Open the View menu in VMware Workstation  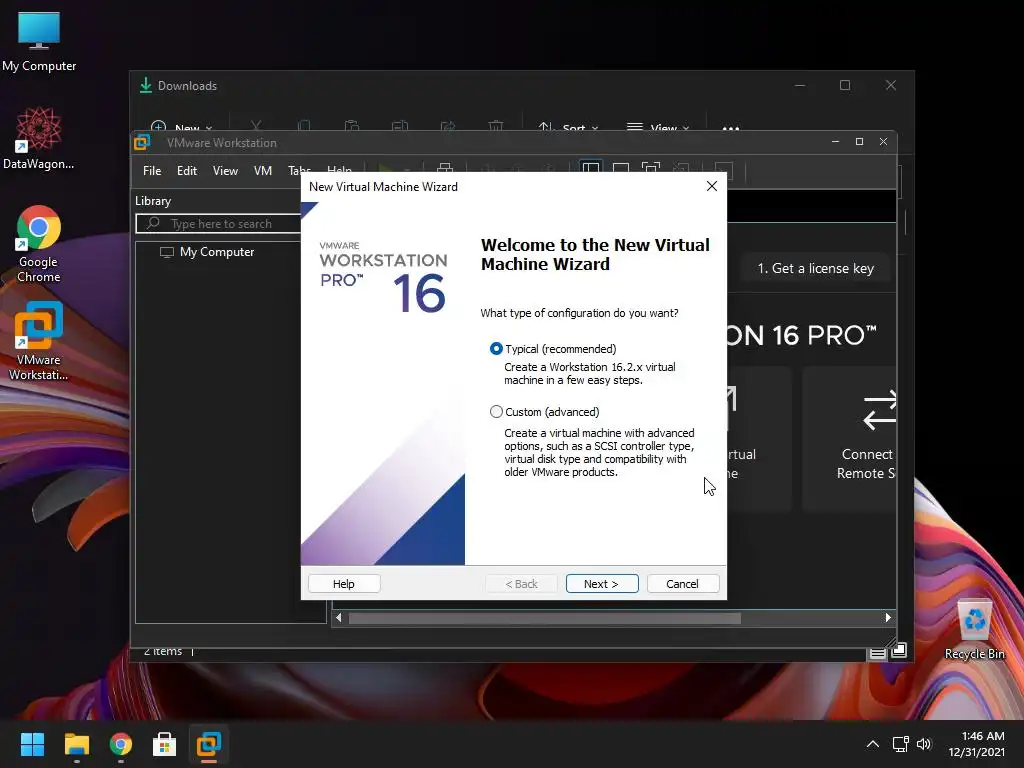[x=225, y=170]
